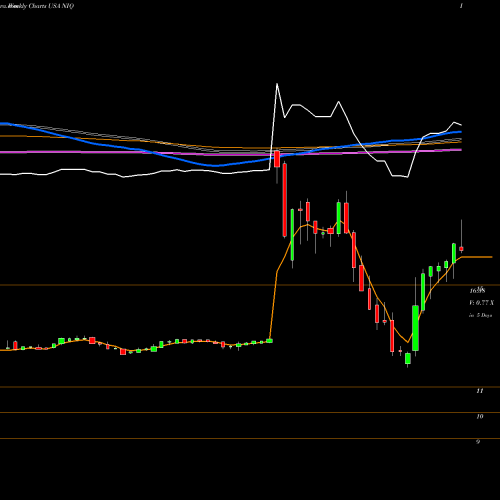The width and height of the screenshot is (500, 500).
Task: Click the price axis label 9
Action: tap(478, 442)
